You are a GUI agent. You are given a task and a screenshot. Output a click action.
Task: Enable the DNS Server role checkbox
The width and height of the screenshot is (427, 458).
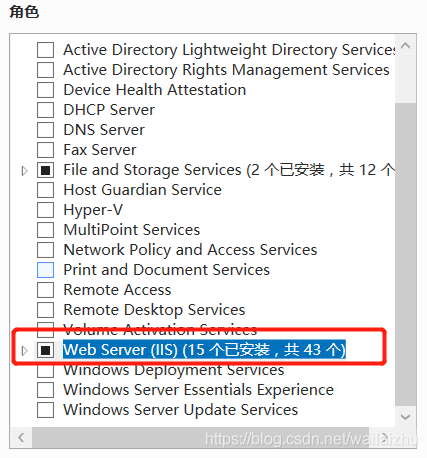[45, 130]
